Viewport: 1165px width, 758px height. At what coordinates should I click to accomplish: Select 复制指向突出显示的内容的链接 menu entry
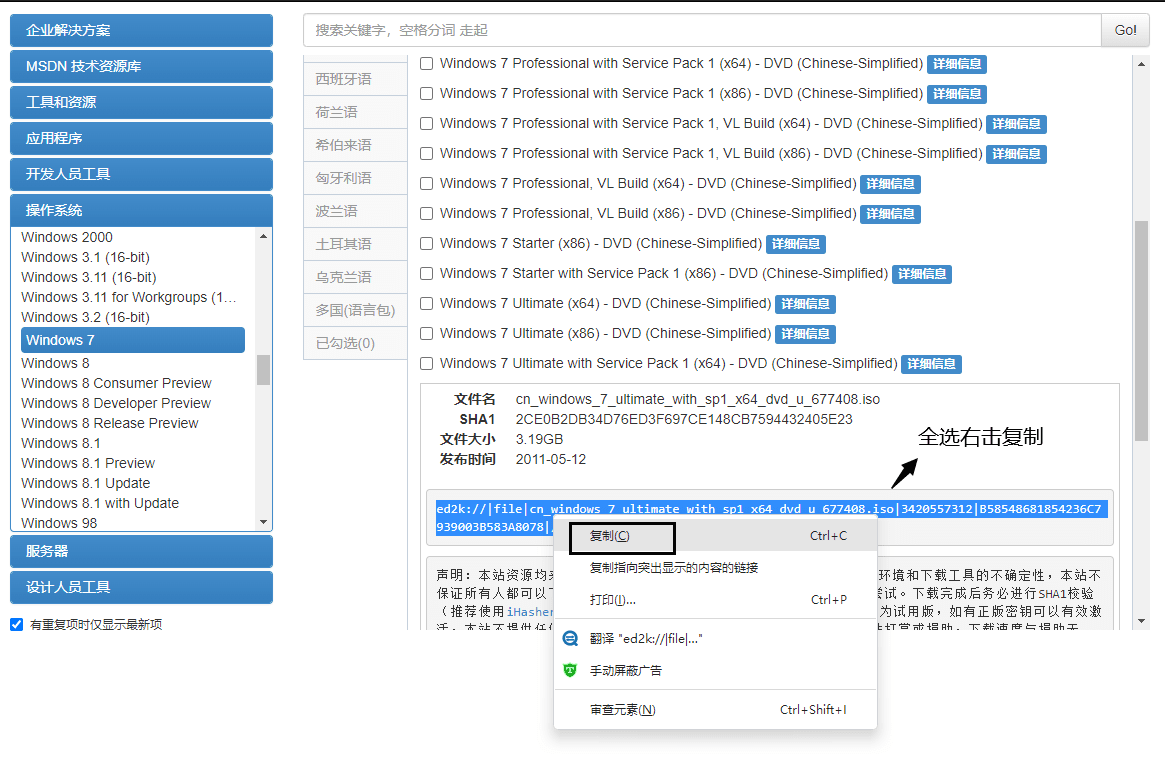pyautogui.click(x=715, y=568)
